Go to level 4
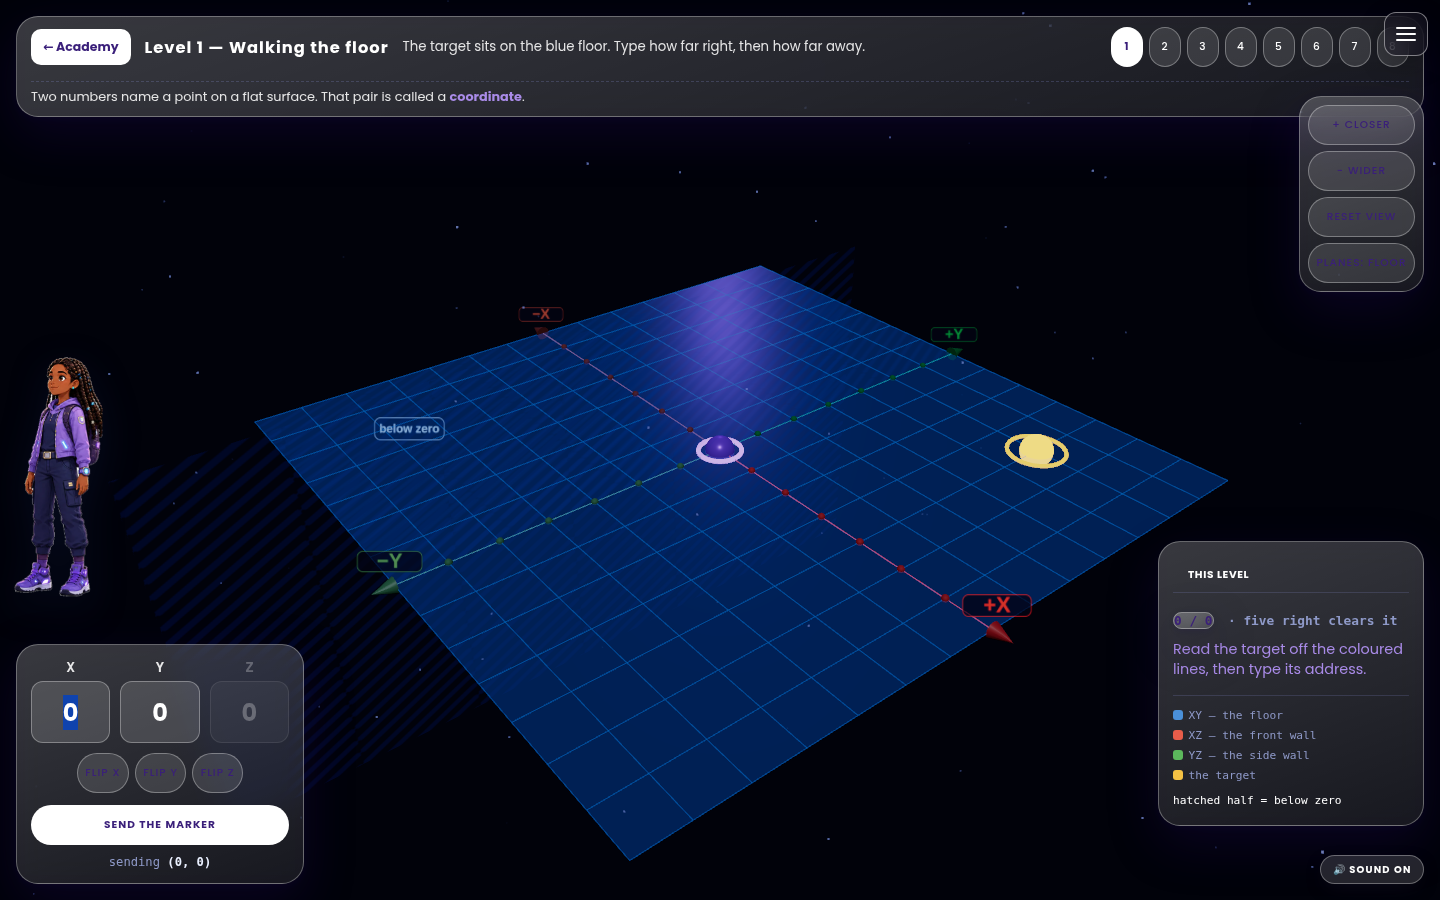 click(x=1241, y=47)
